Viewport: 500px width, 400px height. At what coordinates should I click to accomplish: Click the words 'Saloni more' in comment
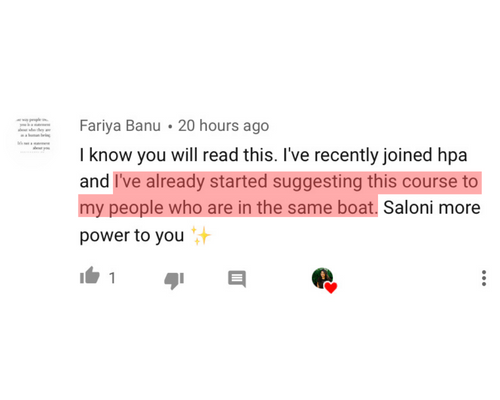432,208
